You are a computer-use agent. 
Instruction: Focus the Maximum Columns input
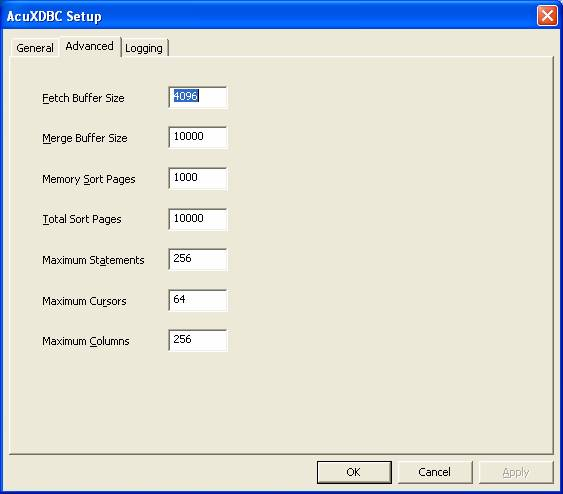tap(198, 340)
